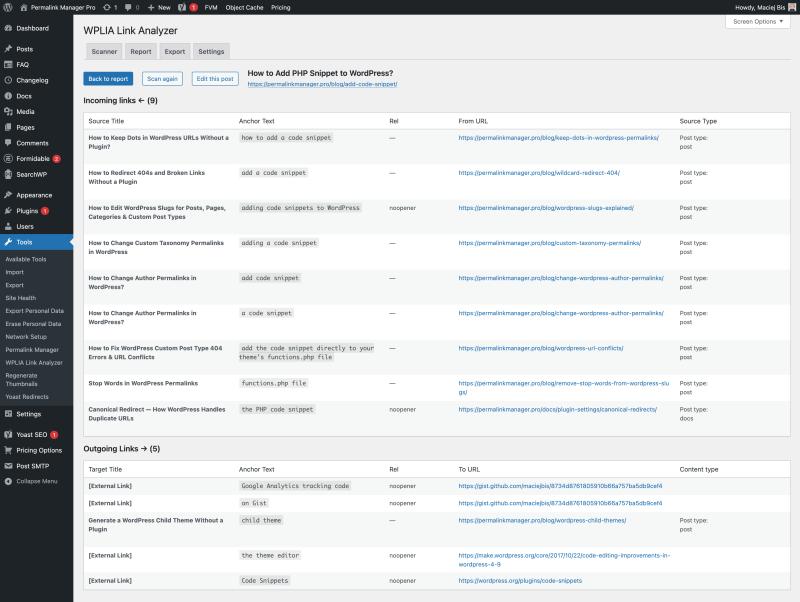Click the FAQ icon in sidebar
The width and height of the screenshot is (800, 602).
8,64
